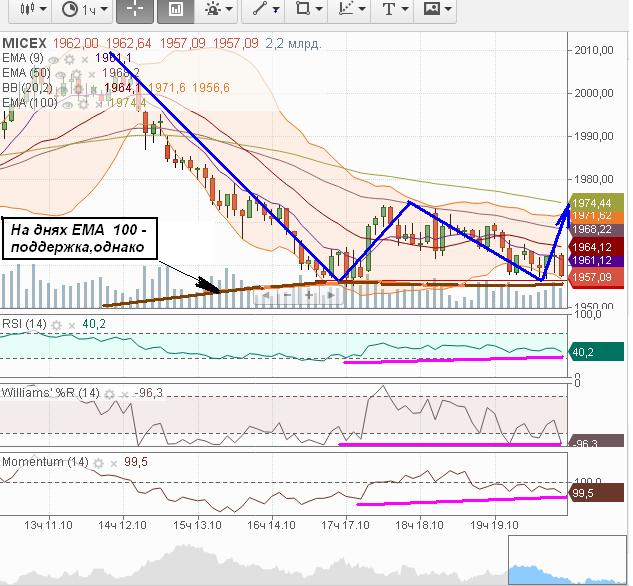This screenshot has width=633, height=586.
Task: Toggle visibility eye for EMA (50)
Action: pos(61,75)
